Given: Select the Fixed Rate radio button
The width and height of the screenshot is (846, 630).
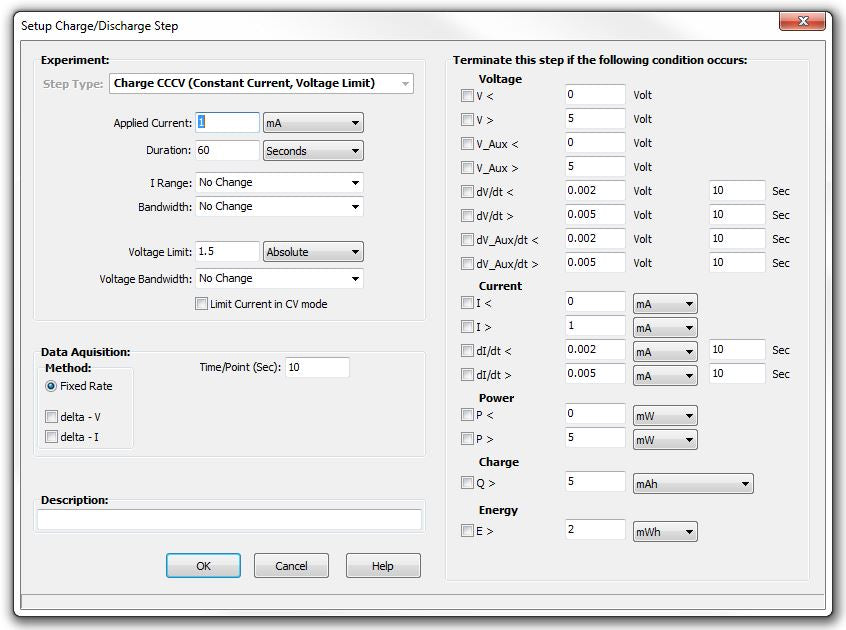Looking at the screenshot, I should (x=52, y=386).
